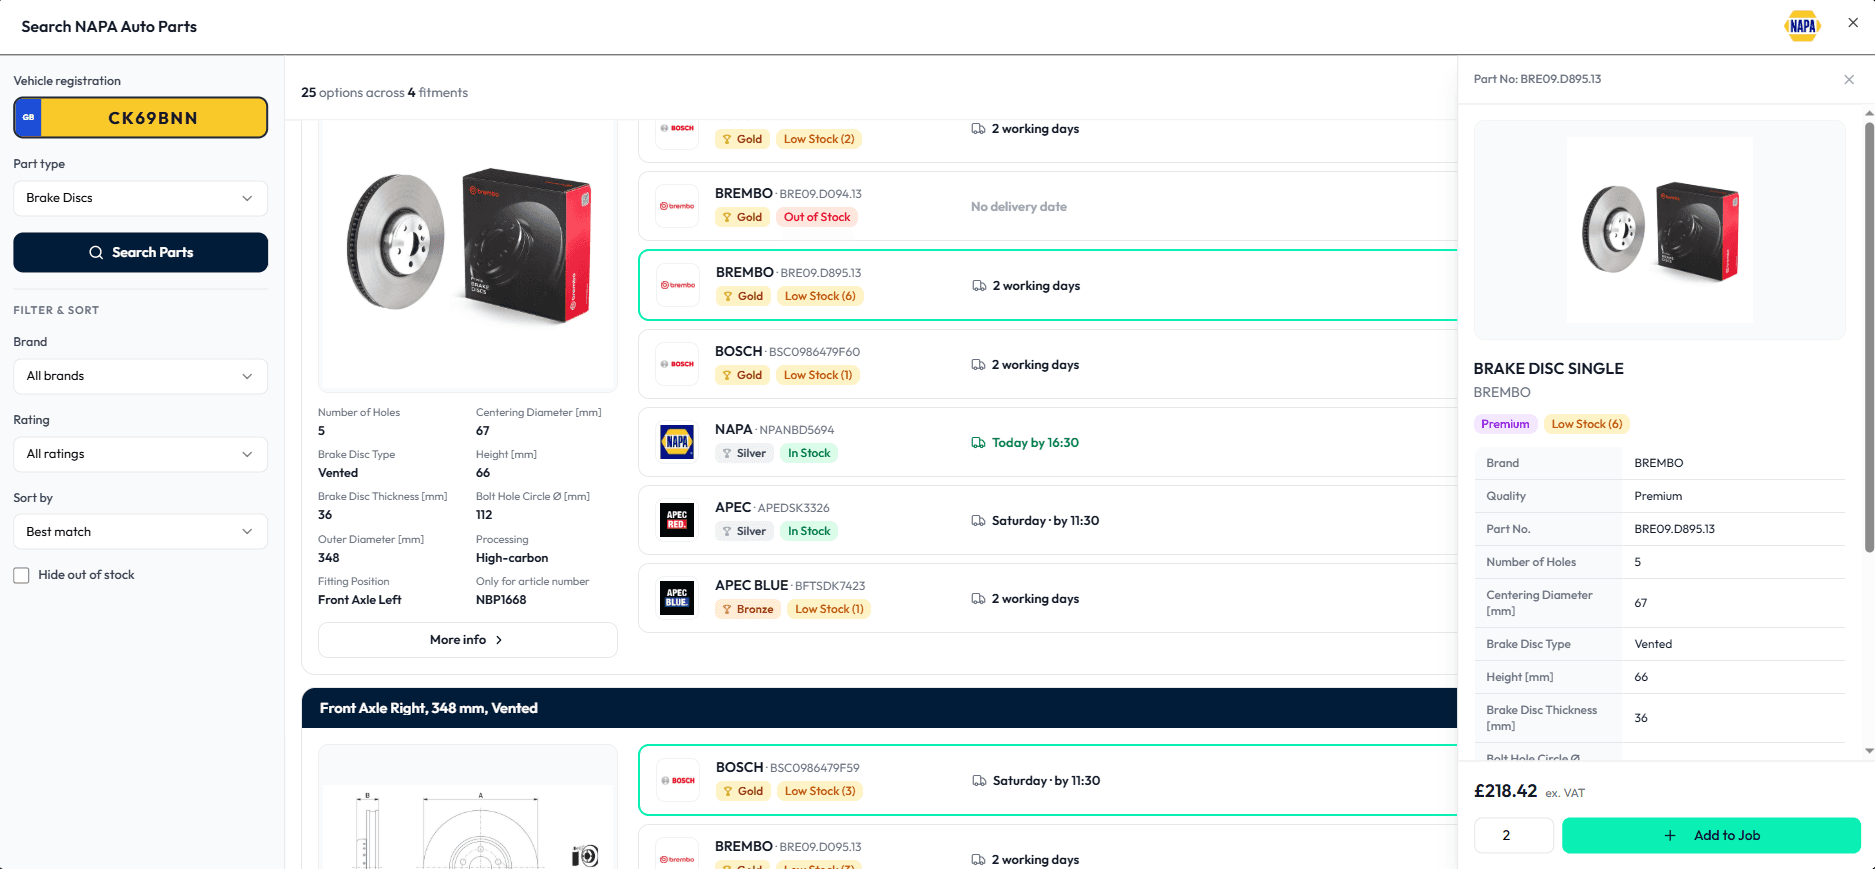Tick the Hide out of stock checkbox
Image resolution: width=1875 pixels, height=869 pixels.
coord(21,575)
